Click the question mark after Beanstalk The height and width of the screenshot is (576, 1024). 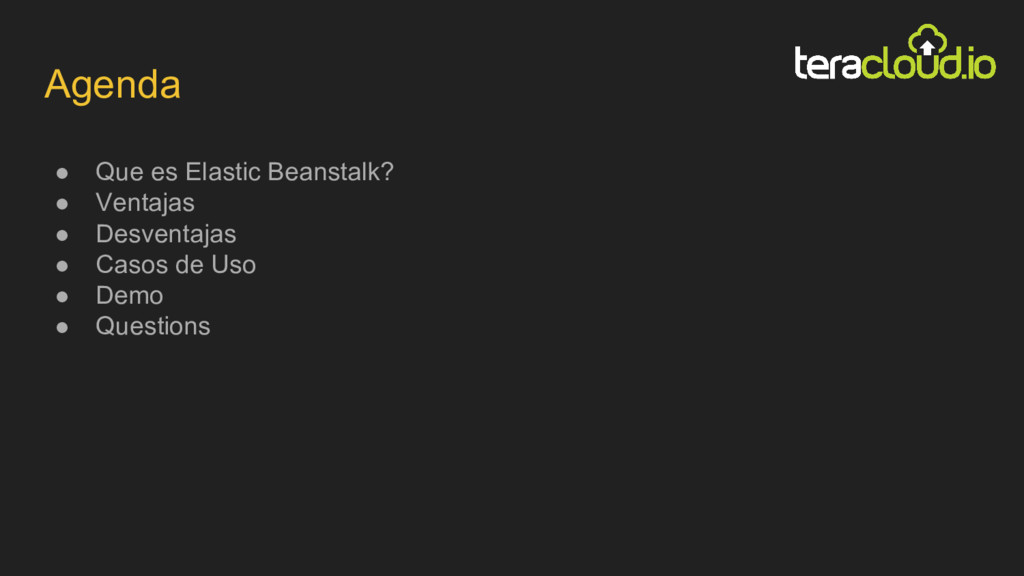387,172
